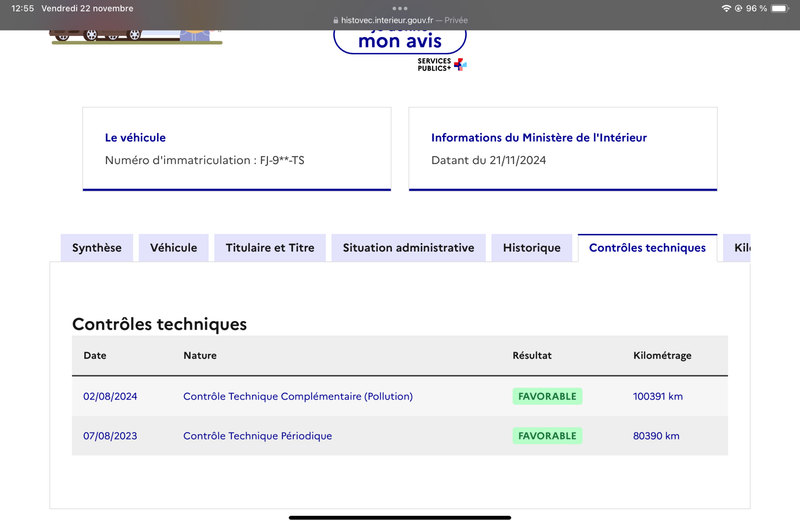Open the Véhicule tab
Viewport: 800px width, 525px height.
click(x=173, y=248)
